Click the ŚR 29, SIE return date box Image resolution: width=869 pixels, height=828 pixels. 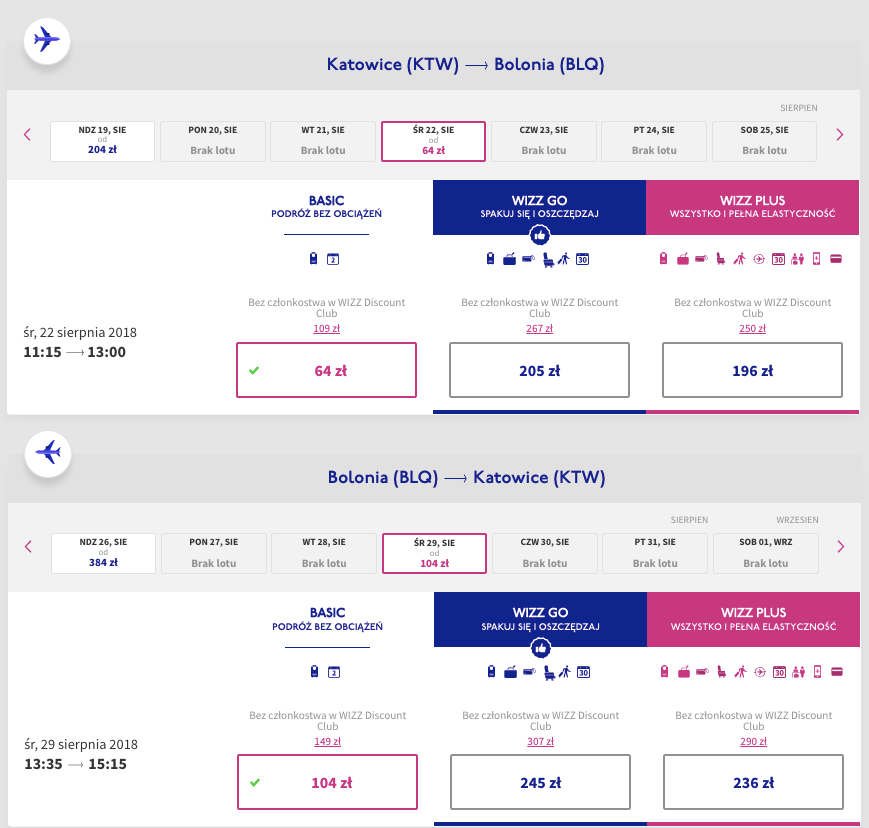[434, 553]
